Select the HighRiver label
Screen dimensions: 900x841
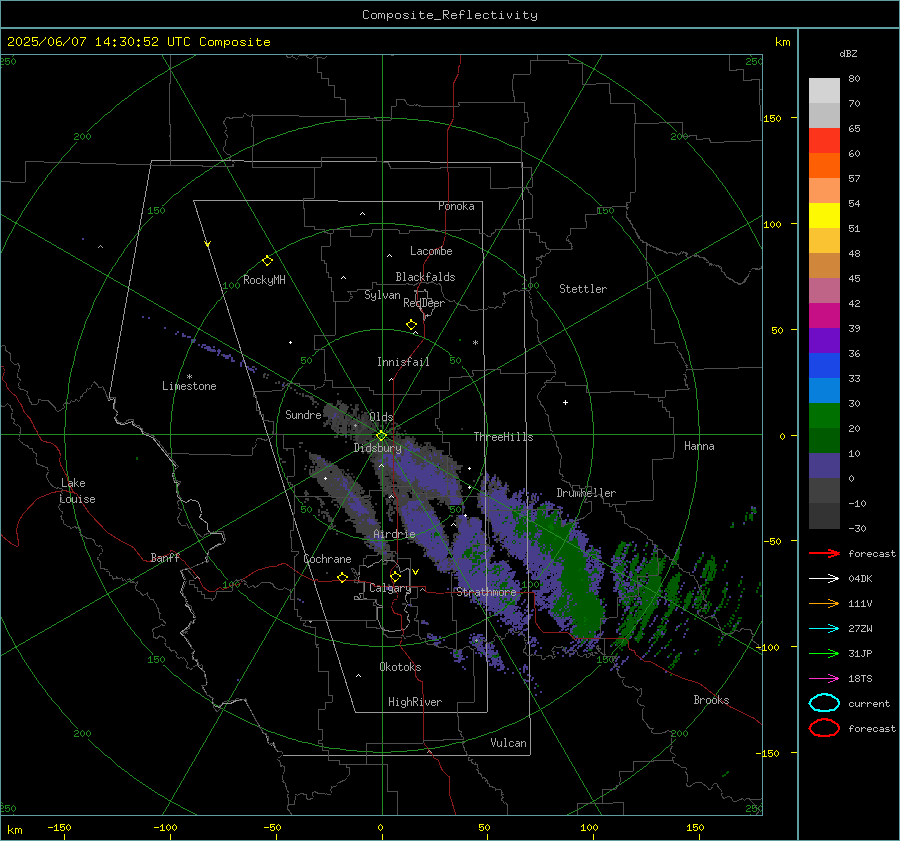pos(415,702)
